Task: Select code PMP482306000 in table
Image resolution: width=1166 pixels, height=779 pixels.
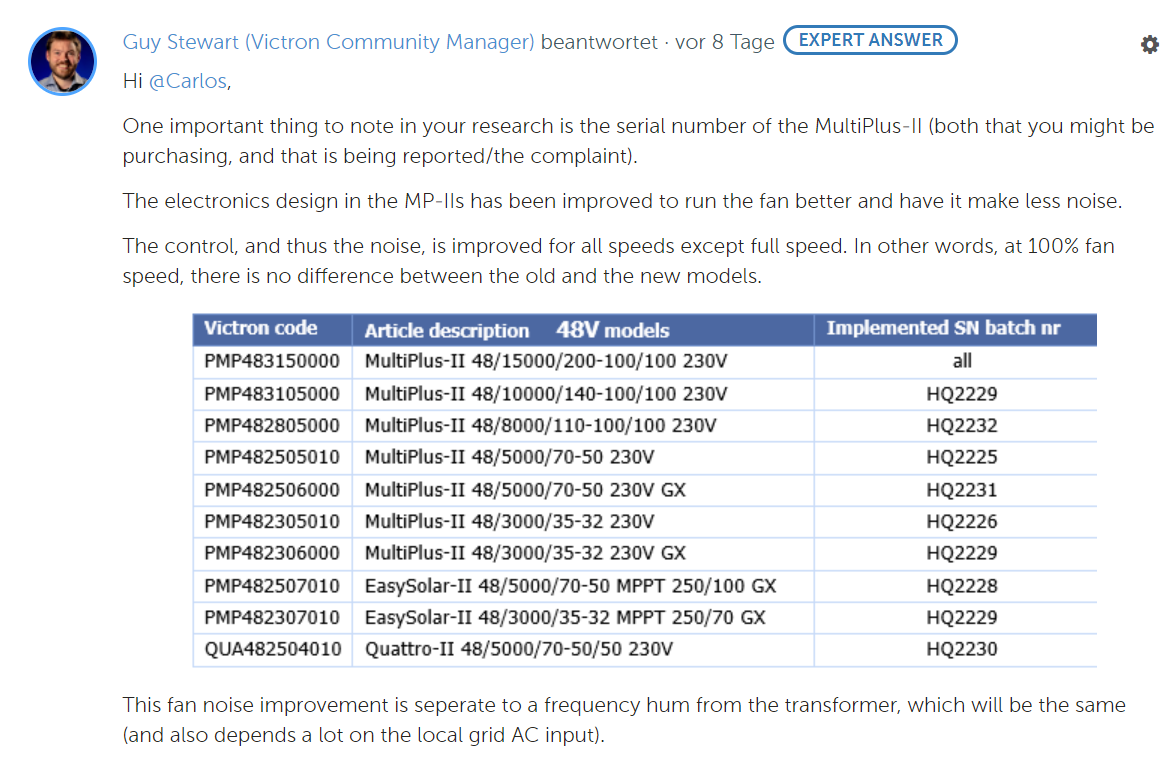Action: pyautogui.click(x=272, y=553)
